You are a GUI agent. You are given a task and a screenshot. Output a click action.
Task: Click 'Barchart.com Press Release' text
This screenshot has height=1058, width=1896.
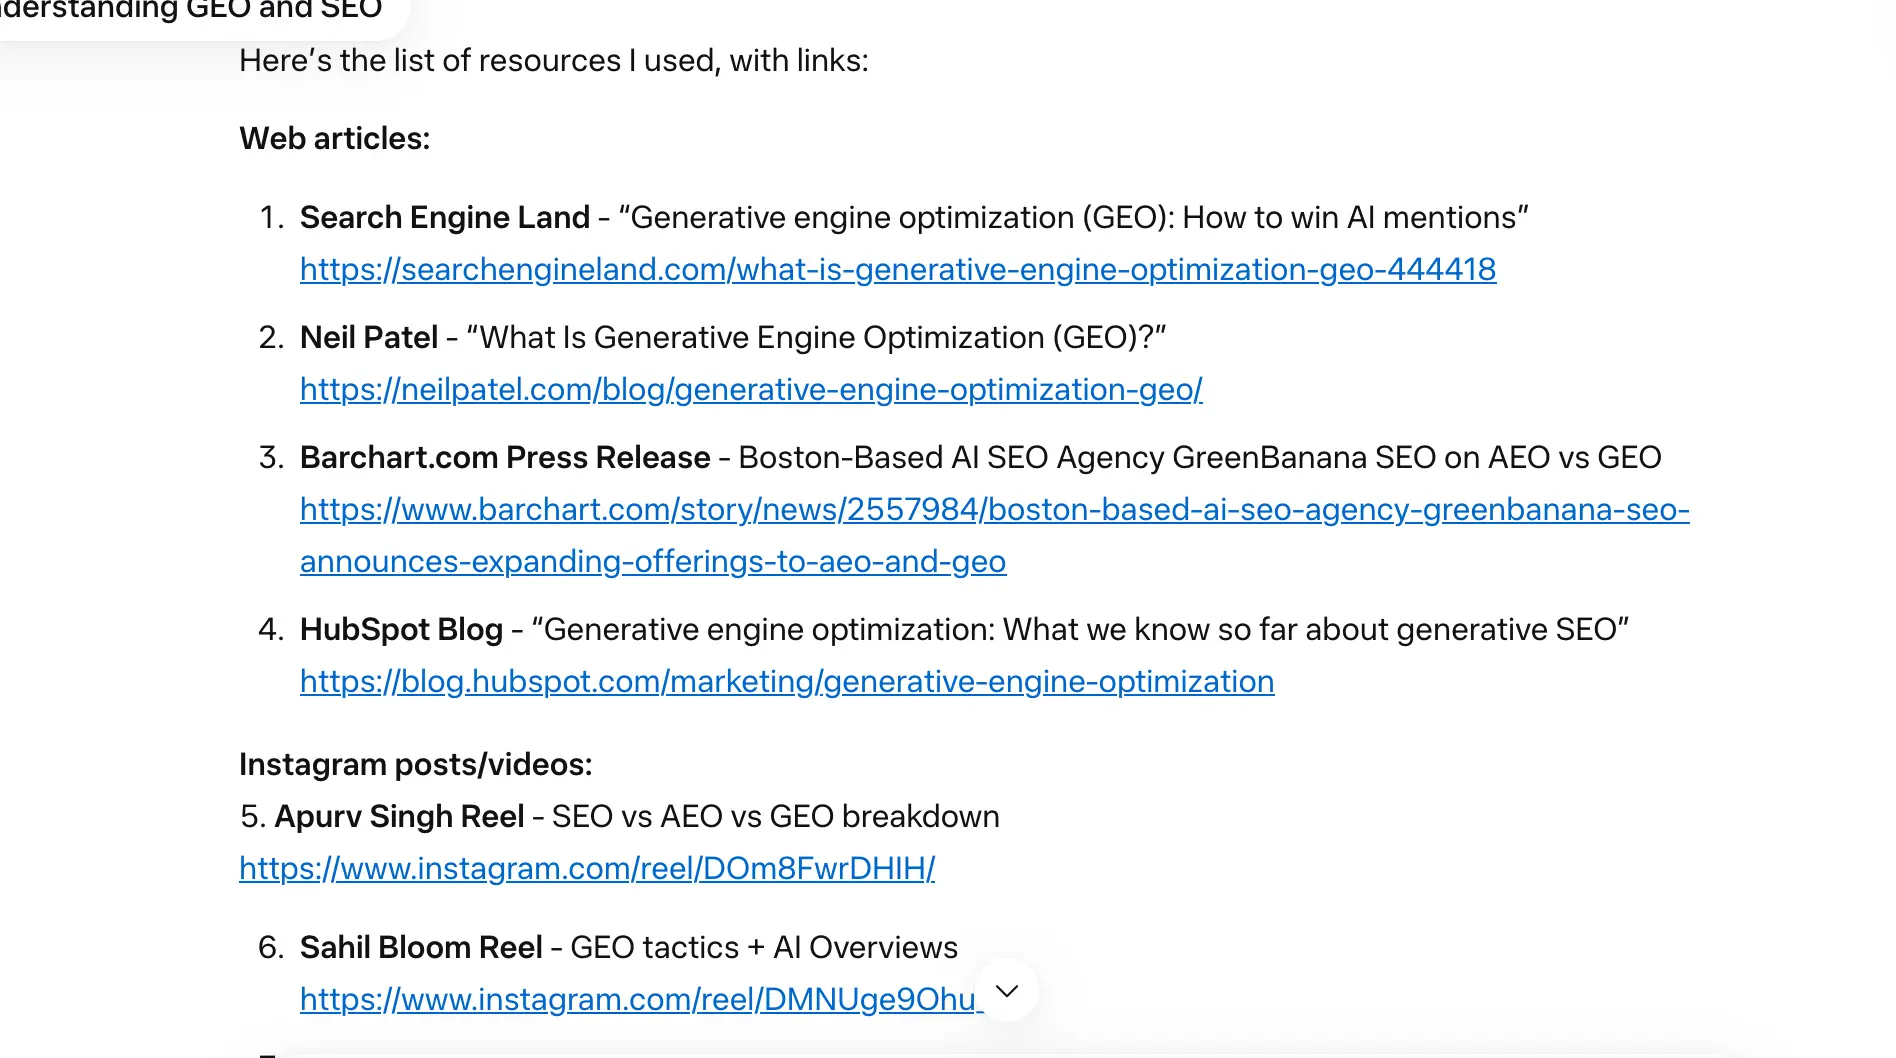click(x=505, y=457)
